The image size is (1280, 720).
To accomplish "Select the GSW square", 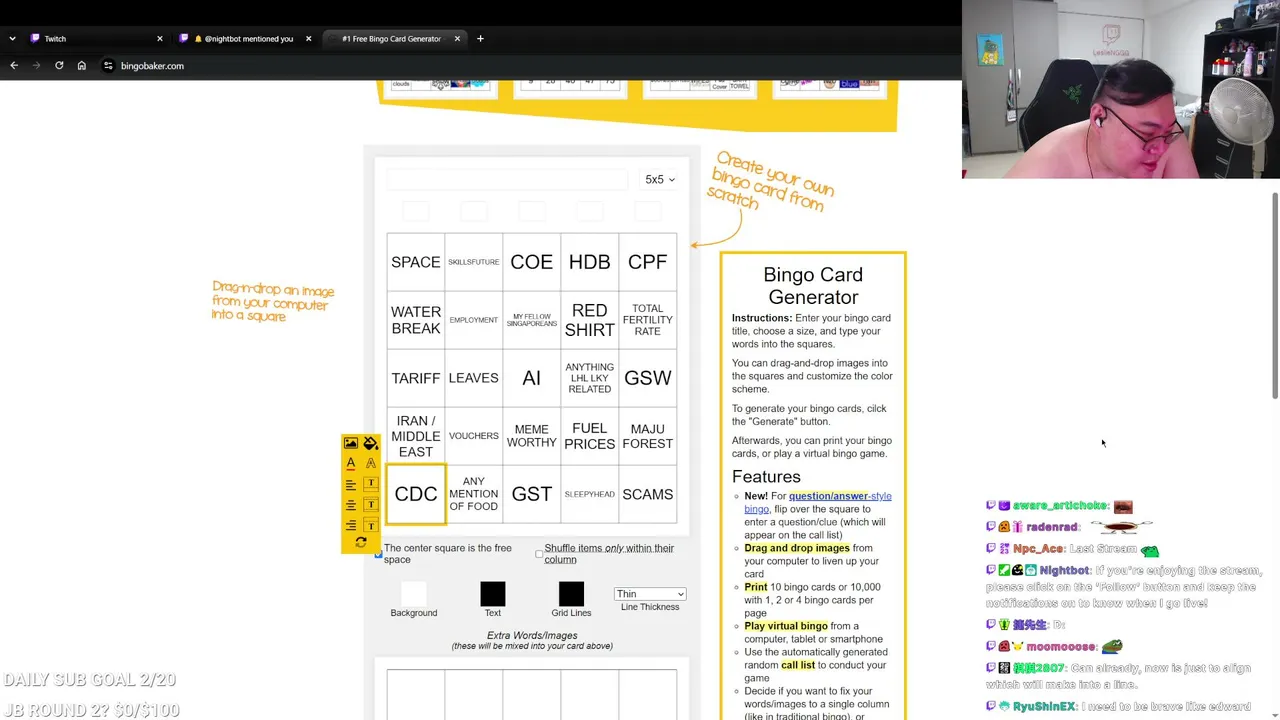I will [x=648, y=378].
